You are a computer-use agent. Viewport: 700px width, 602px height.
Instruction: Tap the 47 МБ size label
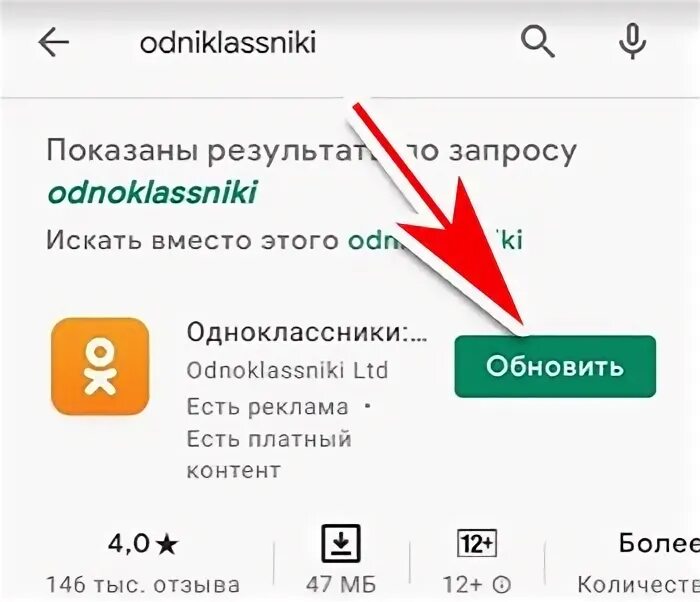pyautogui.click(x=341, y=584)
